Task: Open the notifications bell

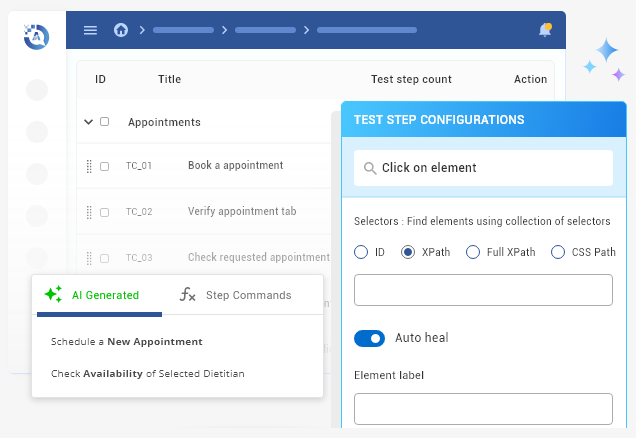Action: [545, 30]
